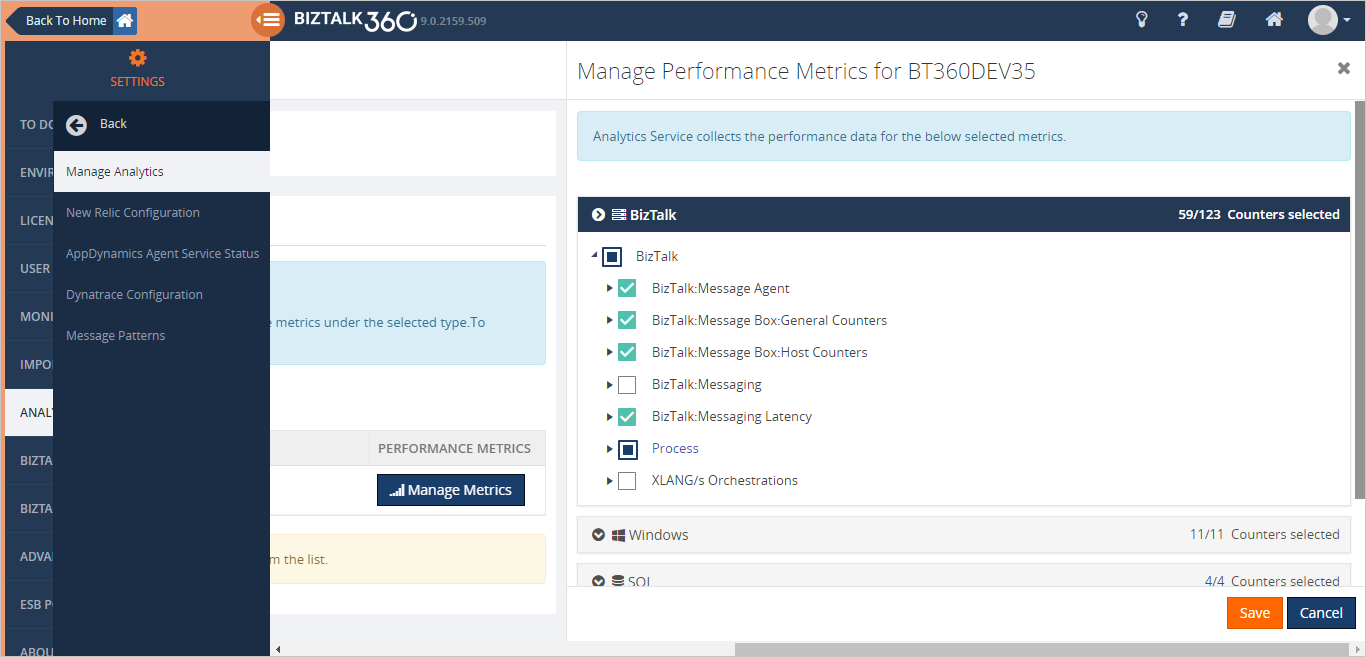Click the Windows logo icon in section header
Image resolution: width=1366 pixels, height=657 pixels.
(619, 535)
